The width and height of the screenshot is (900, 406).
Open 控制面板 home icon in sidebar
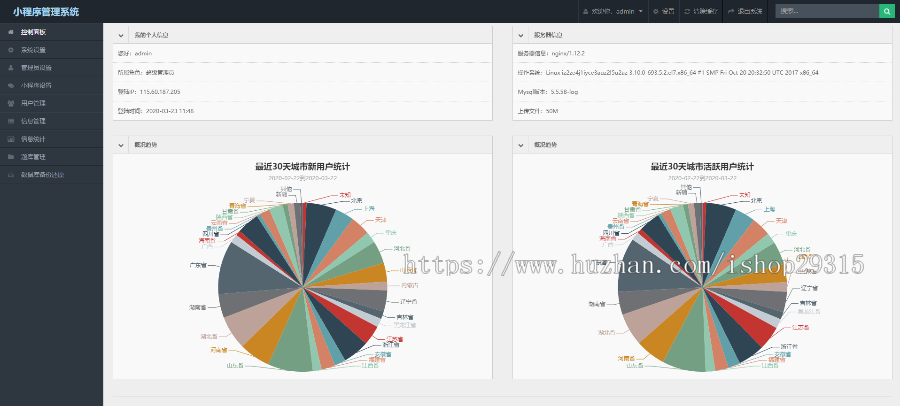pyautogui.click(x=11, y=32)
